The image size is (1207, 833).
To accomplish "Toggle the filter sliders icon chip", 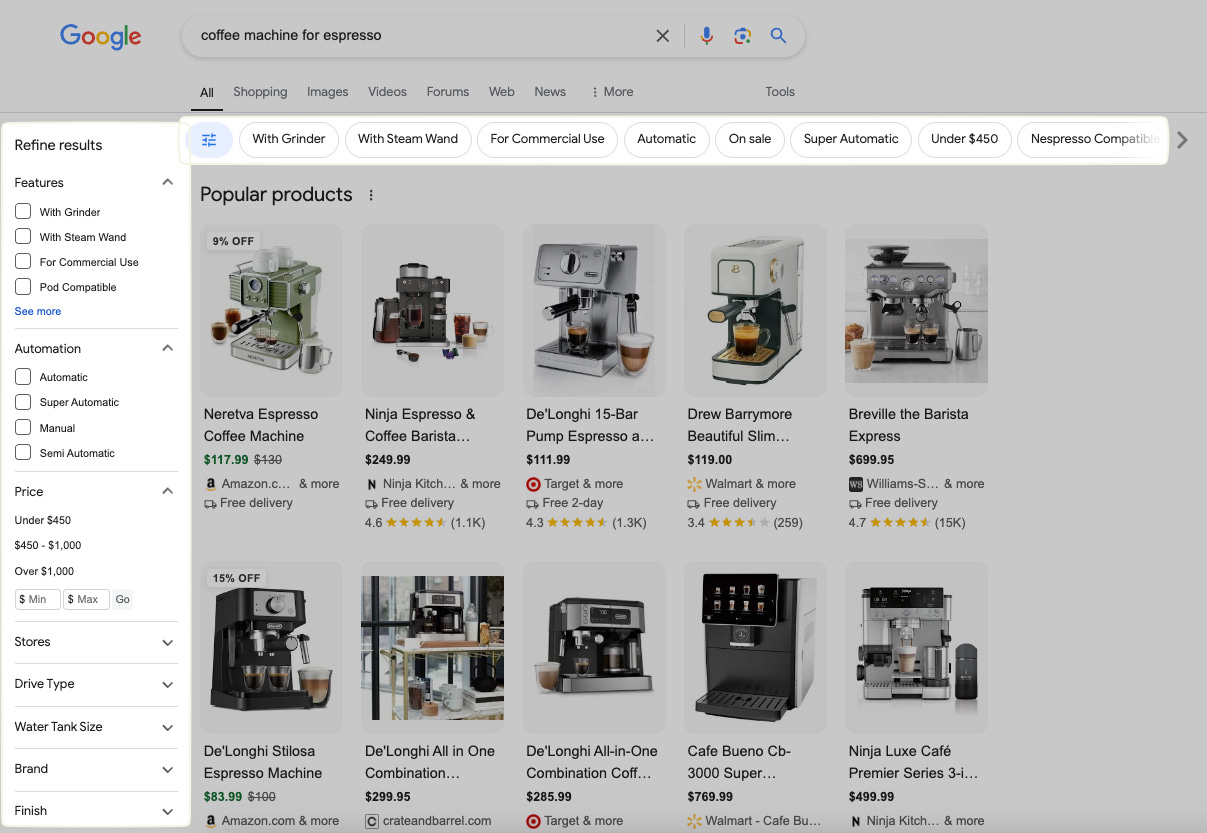I will pyautogui.click(x=209, y=139).
